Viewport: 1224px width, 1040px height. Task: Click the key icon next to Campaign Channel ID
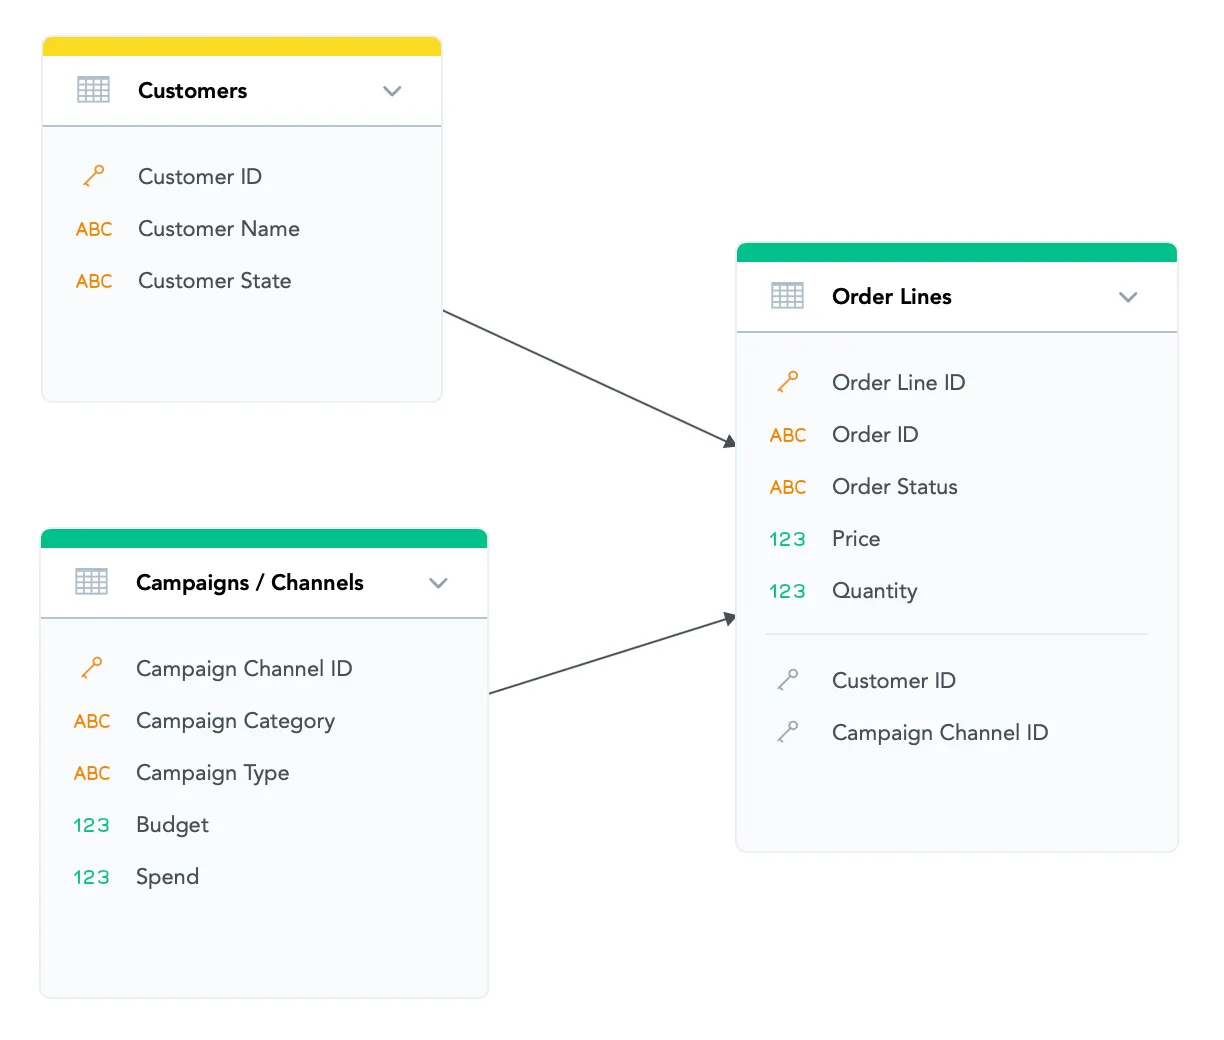(x=91, y=668)
